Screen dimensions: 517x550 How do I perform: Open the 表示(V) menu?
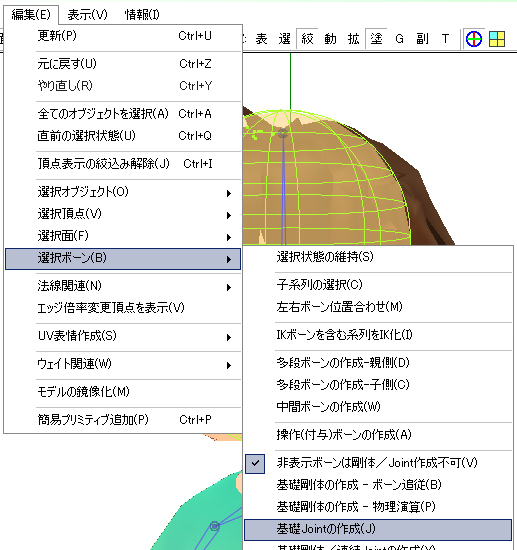click(87, 15)
